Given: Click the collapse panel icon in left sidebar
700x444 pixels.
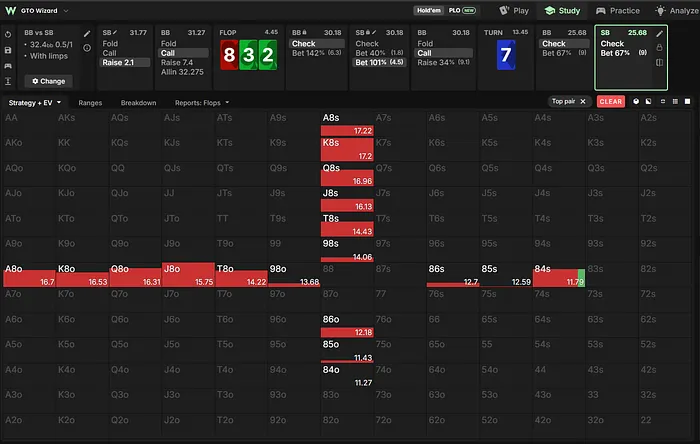Looking at the screenshot, I should pyautogui.click(x=8, y=81).
